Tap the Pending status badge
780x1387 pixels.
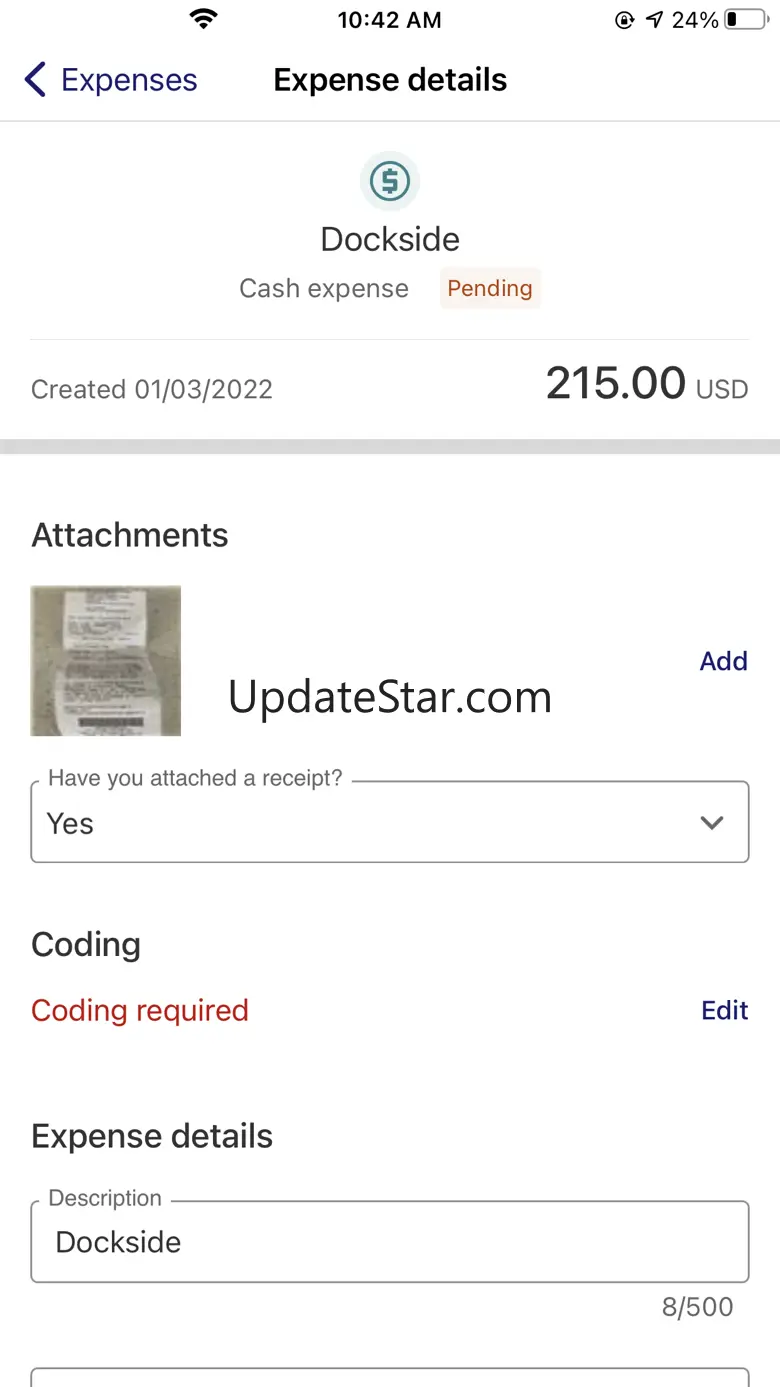(489, 288)
